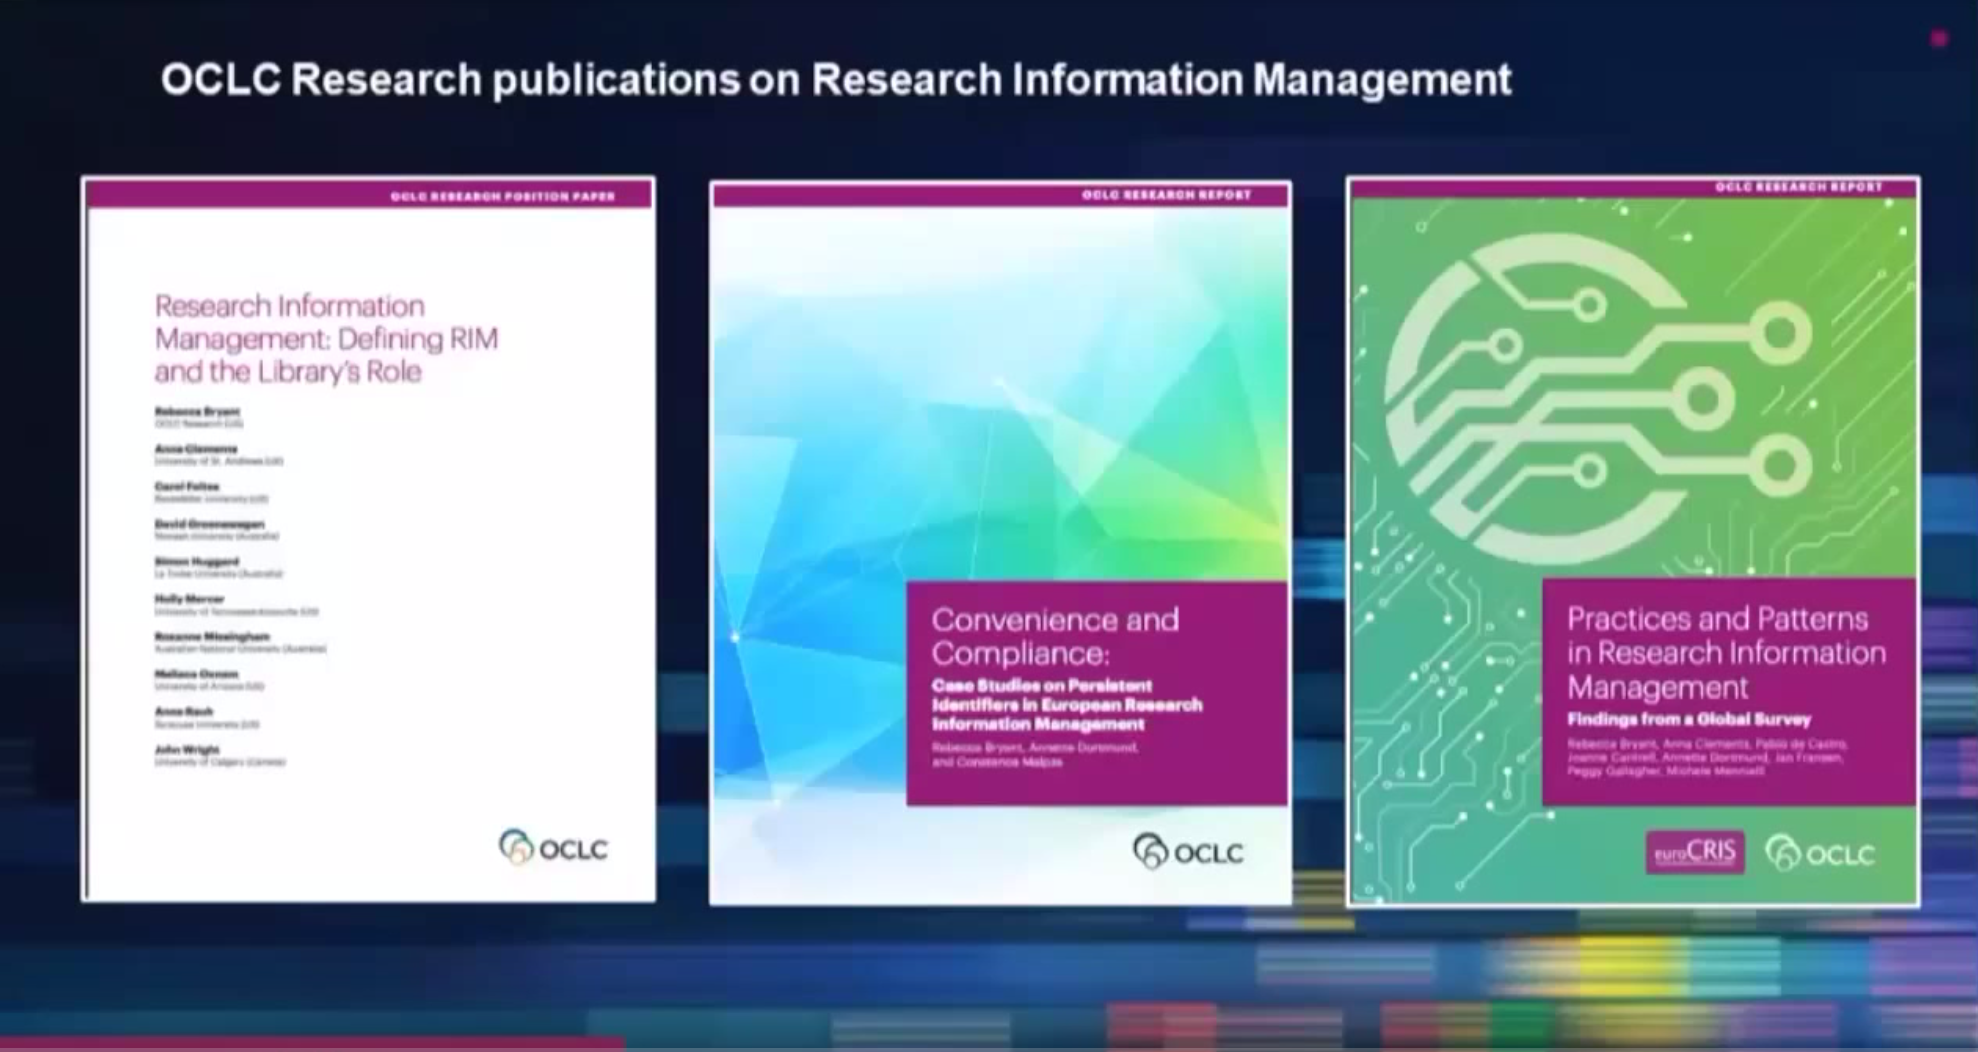The width and height of the screenshot is (1978, 1052).
Task: Open the 'Research Information Management: Defining RIM' title
Action: [326, 338]
